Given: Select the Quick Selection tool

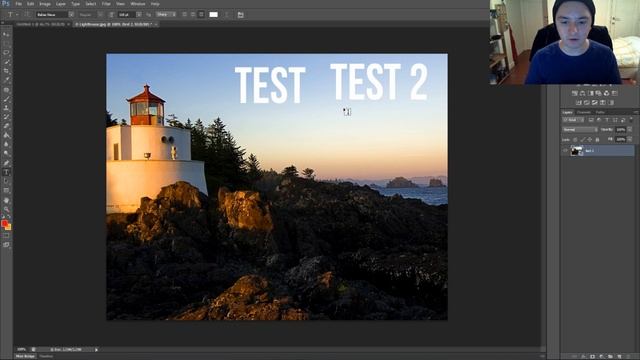Looking at the screenshot, I should tap(6, 62).
